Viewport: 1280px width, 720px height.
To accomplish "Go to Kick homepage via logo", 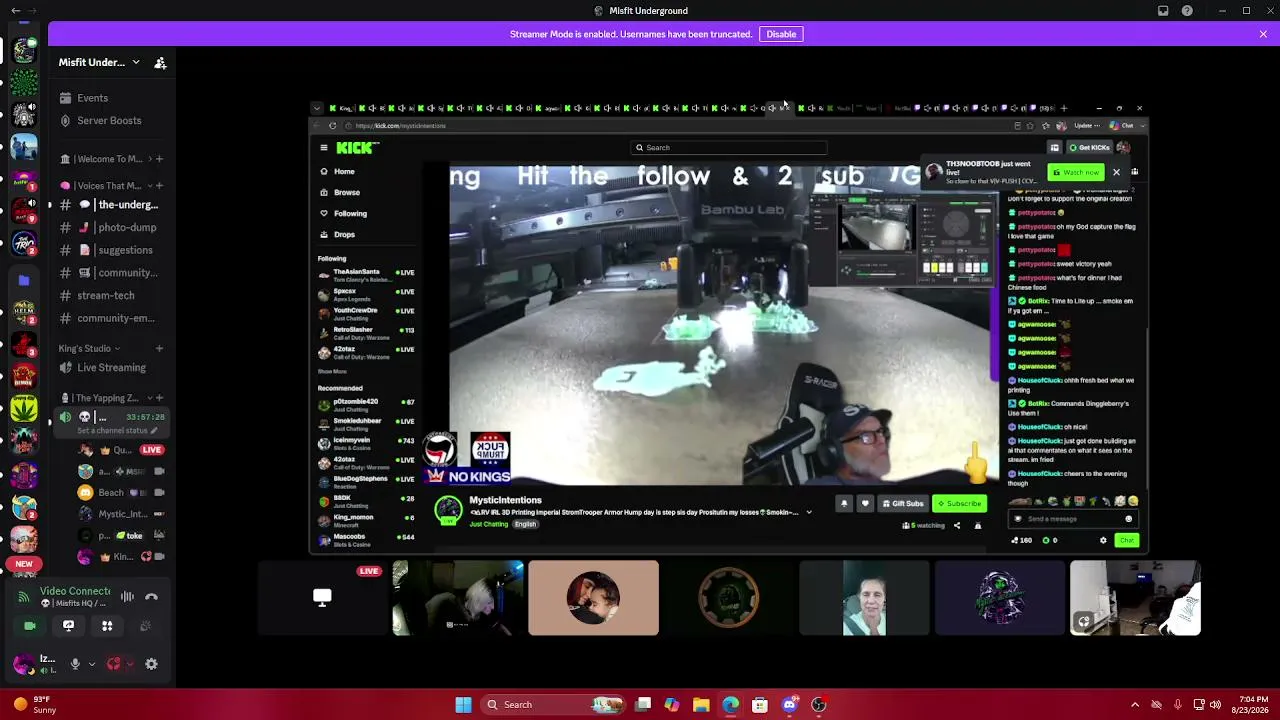I will coord(357,148).
